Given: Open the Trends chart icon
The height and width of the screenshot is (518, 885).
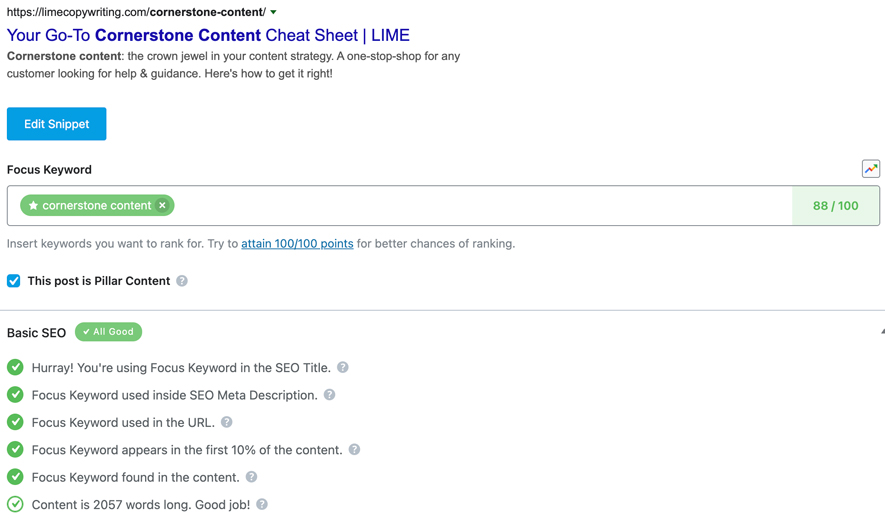Looking at the screenshot, I should point(870,169).
